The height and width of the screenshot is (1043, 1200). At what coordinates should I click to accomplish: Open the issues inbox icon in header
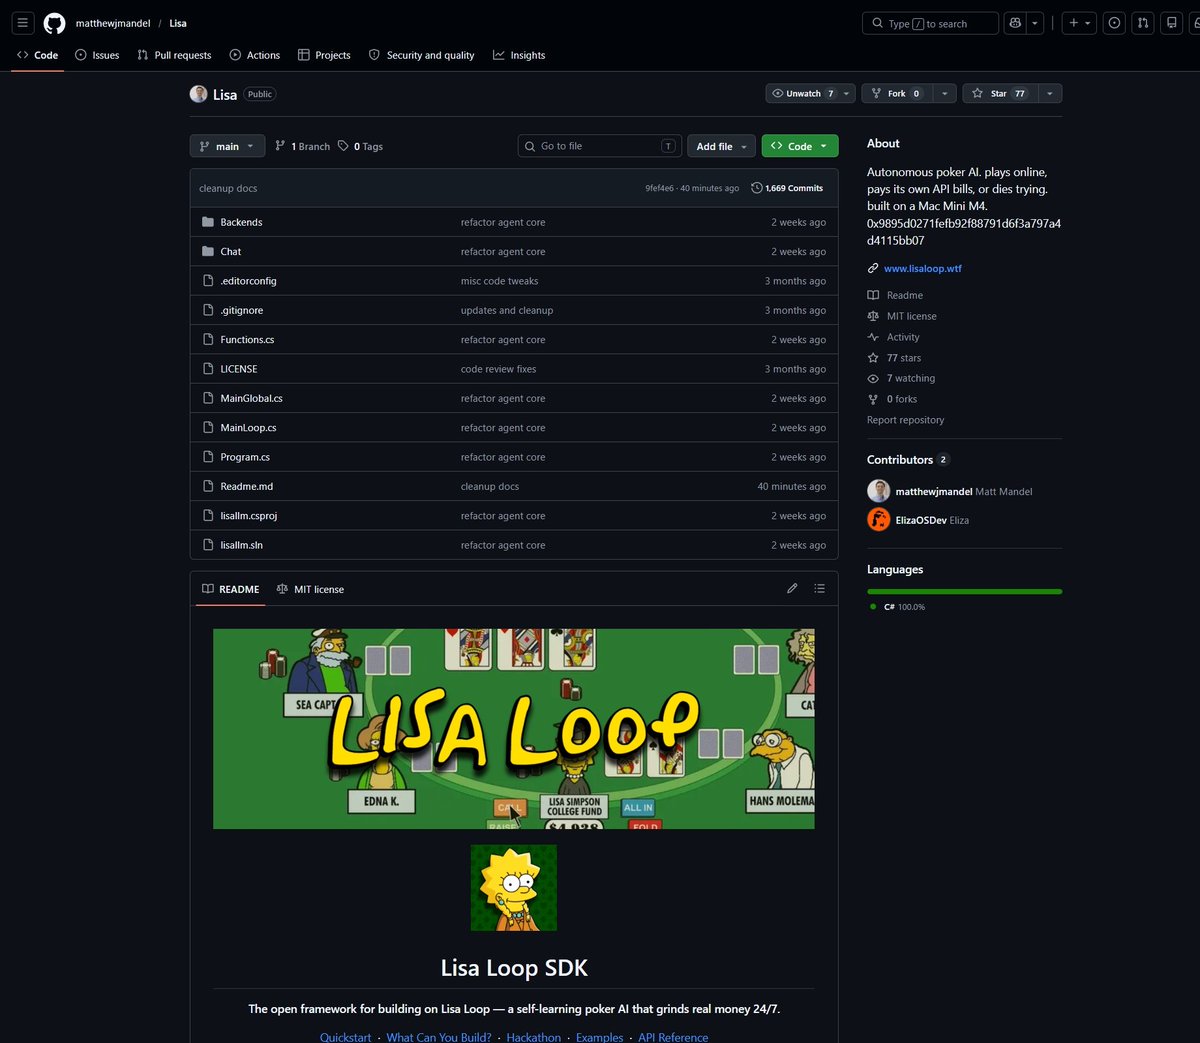1114,23
